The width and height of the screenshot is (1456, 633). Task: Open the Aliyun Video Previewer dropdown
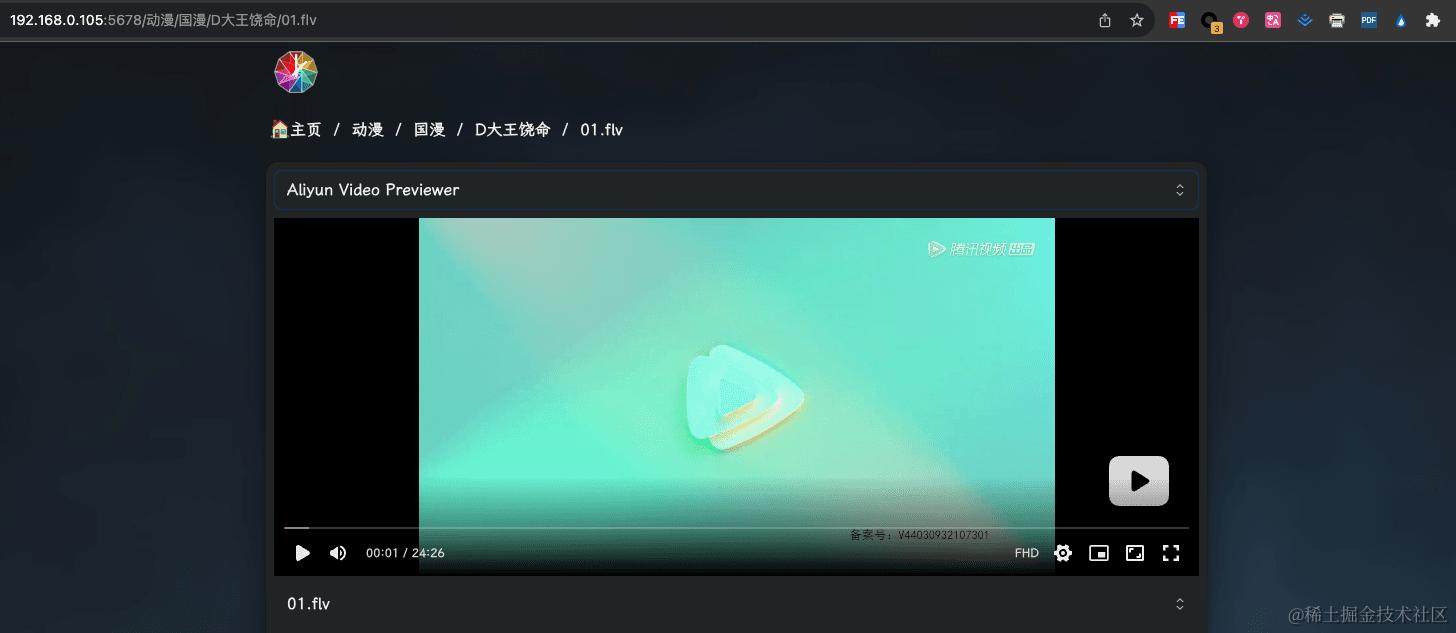[736, 190]
